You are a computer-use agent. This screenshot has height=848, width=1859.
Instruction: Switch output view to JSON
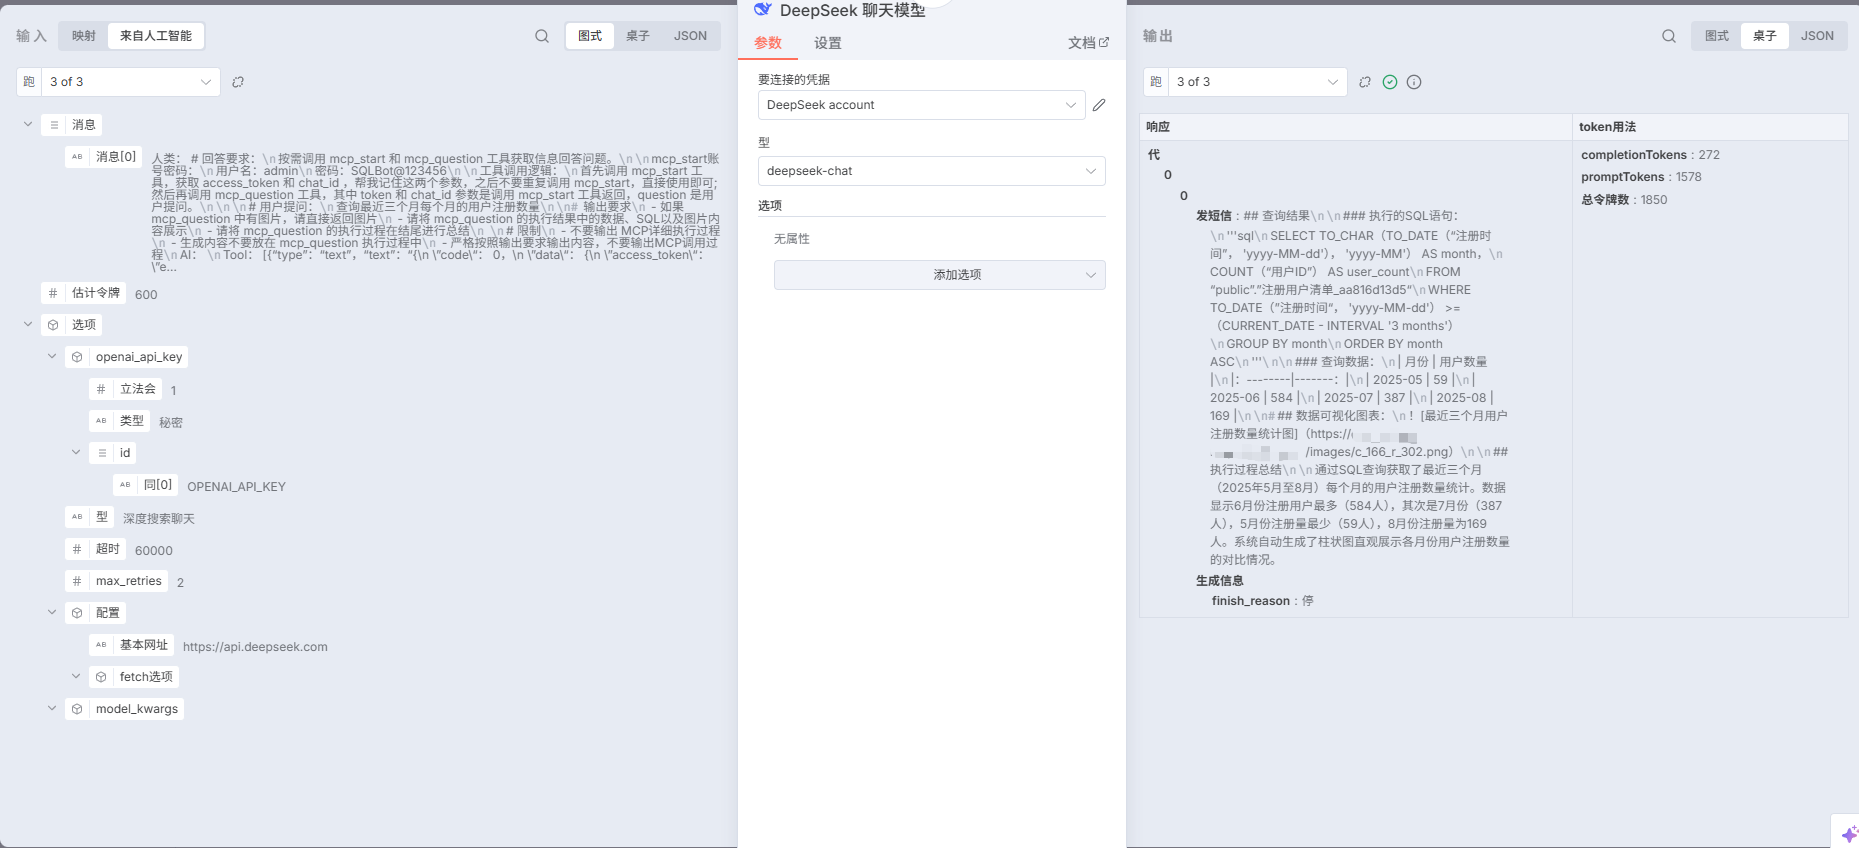coord(1817,36)
